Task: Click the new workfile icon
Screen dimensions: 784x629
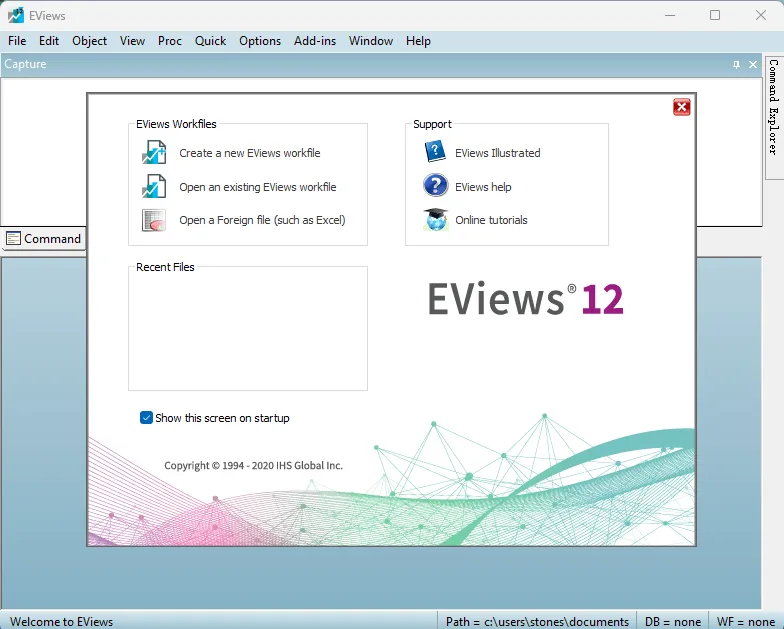Action: [x=154, y=152]
